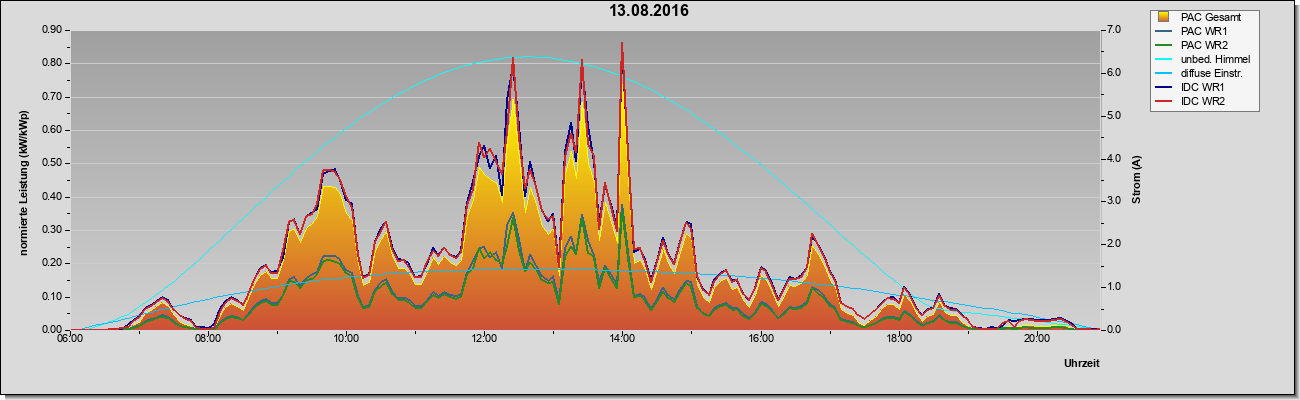The width and height of the screenshot is (1300, 400).
Task: Click the top of the cyan clear-sky curve
Action: pyautogui.click(x=528, y=57)
